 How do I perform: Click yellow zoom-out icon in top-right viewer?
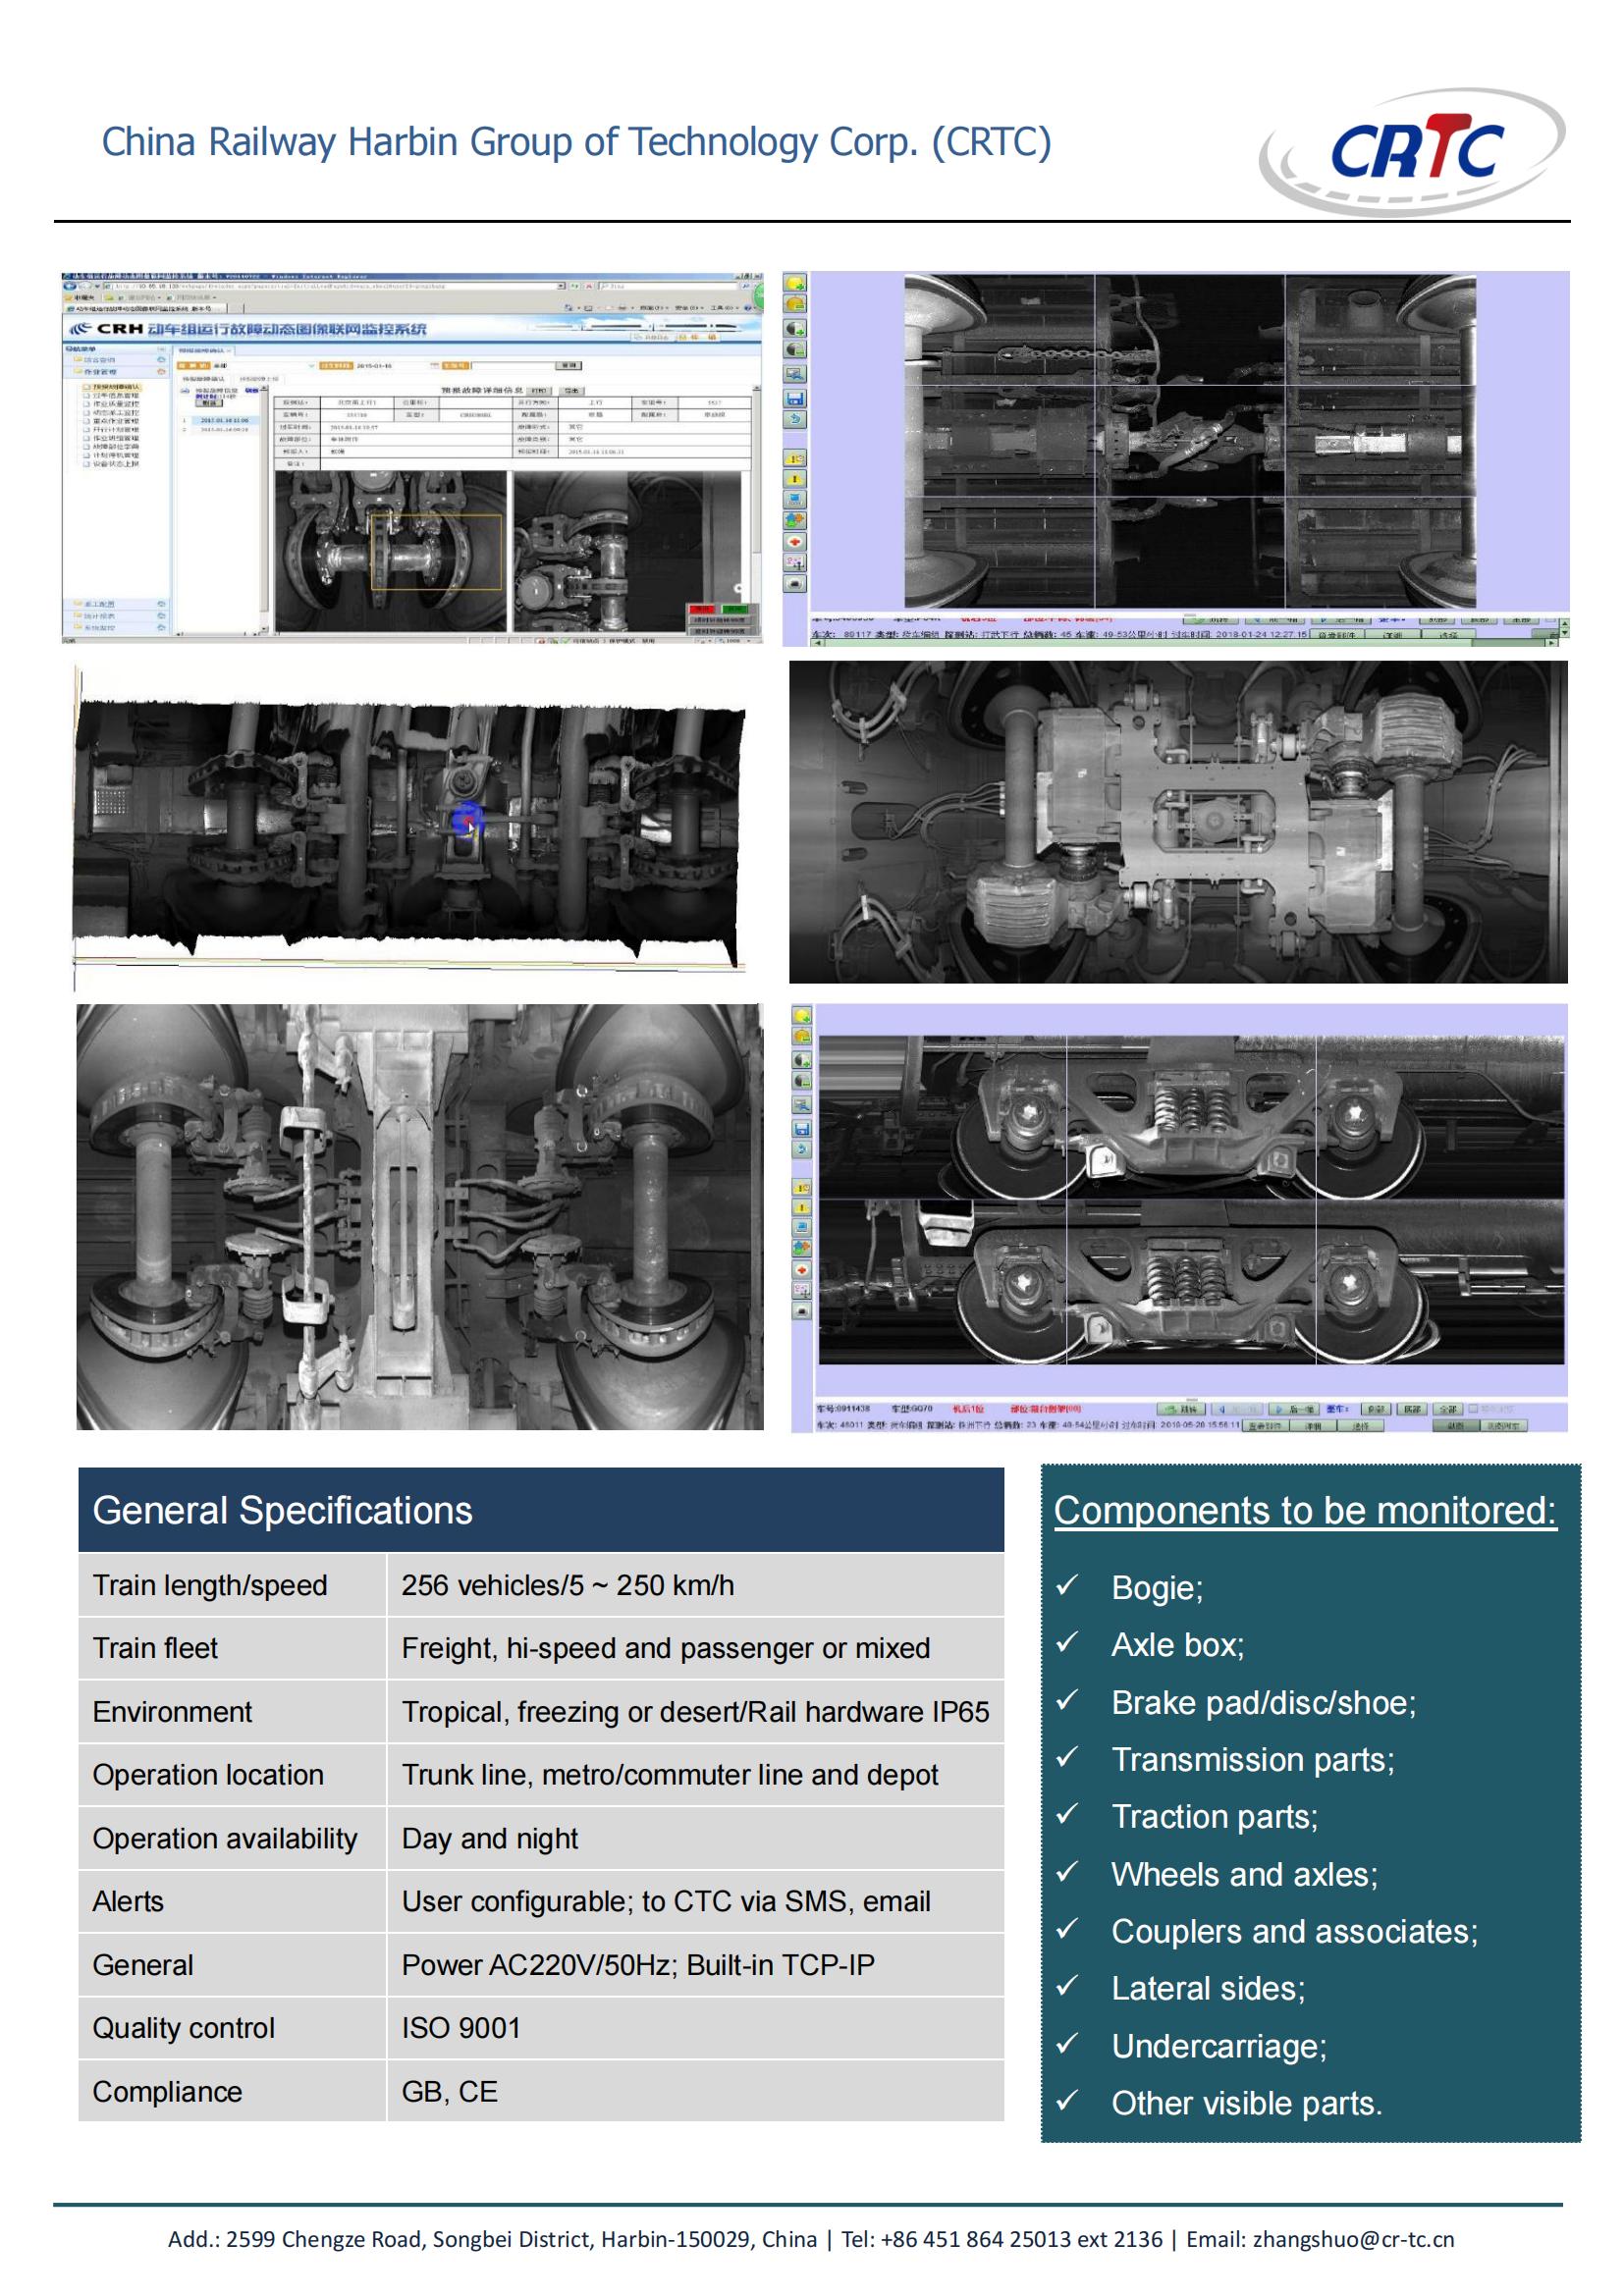coord(795,303)
